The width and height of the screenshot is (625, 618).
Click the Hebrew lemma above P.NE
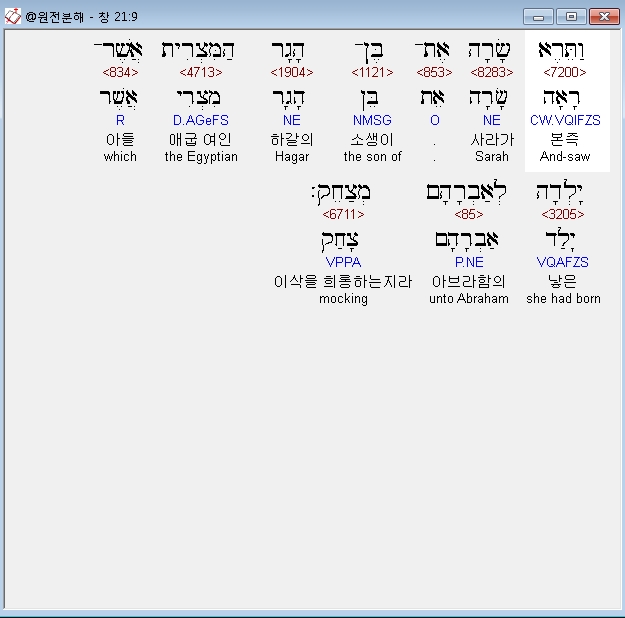point(467,240)
